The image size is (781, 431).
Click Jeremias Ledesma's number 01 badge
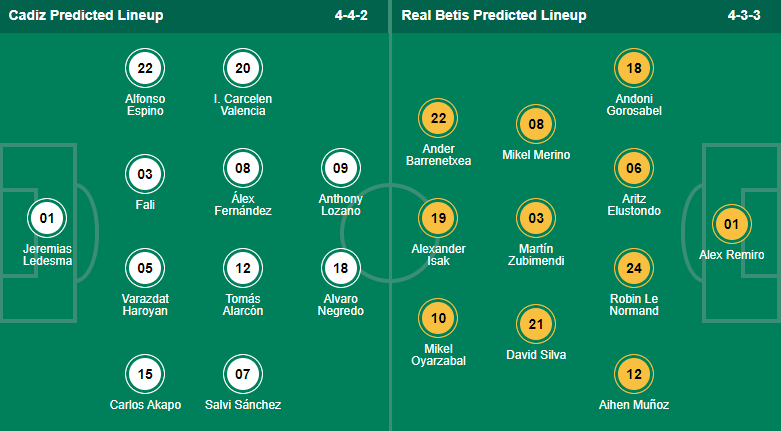point(47,217)
